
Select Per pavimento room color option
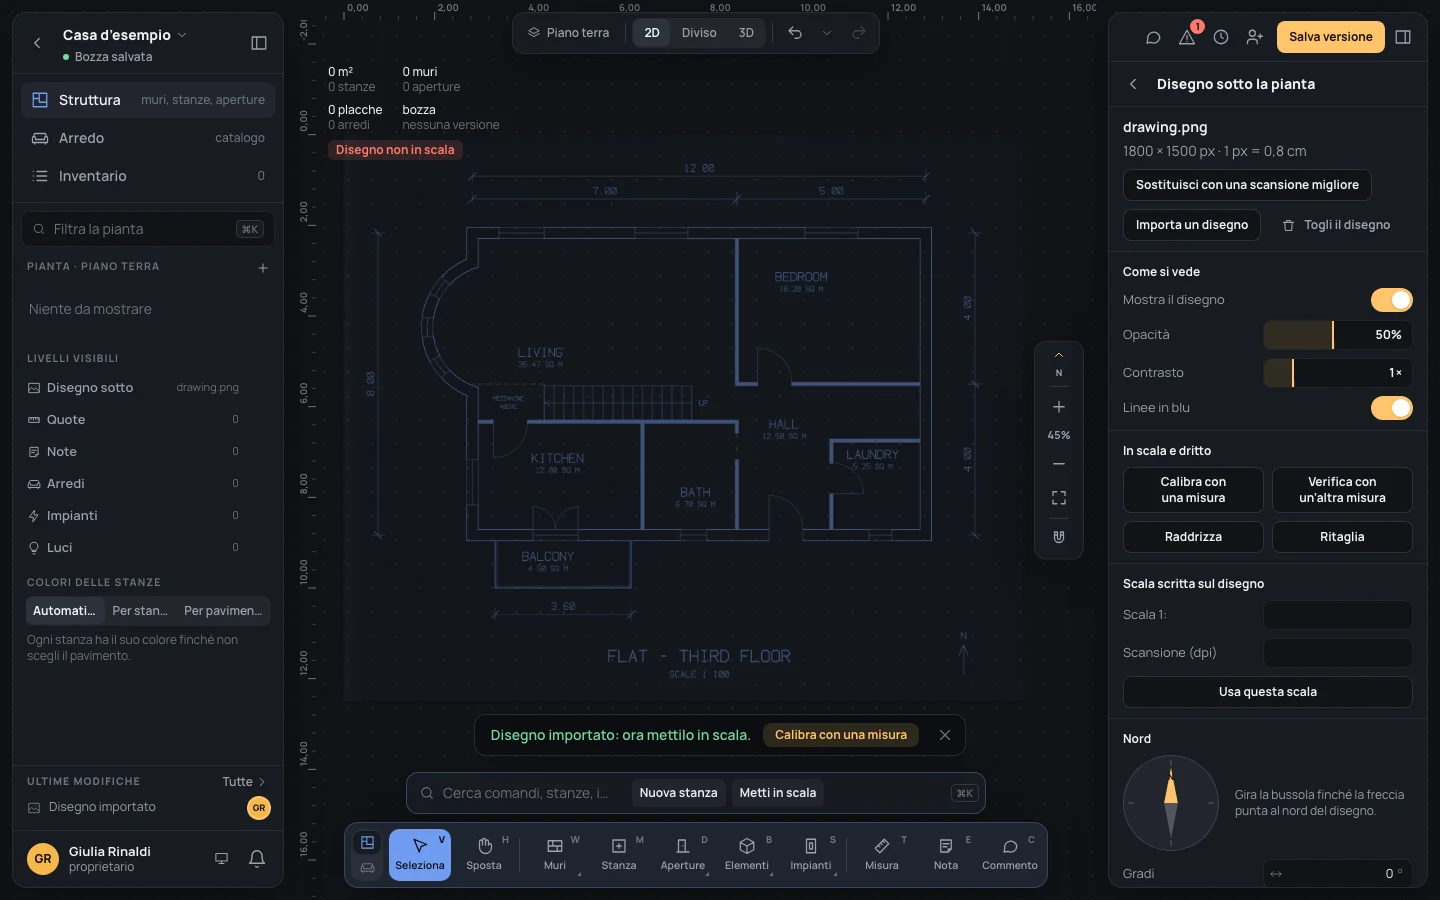pyautogui.click(x=223, y=611)
